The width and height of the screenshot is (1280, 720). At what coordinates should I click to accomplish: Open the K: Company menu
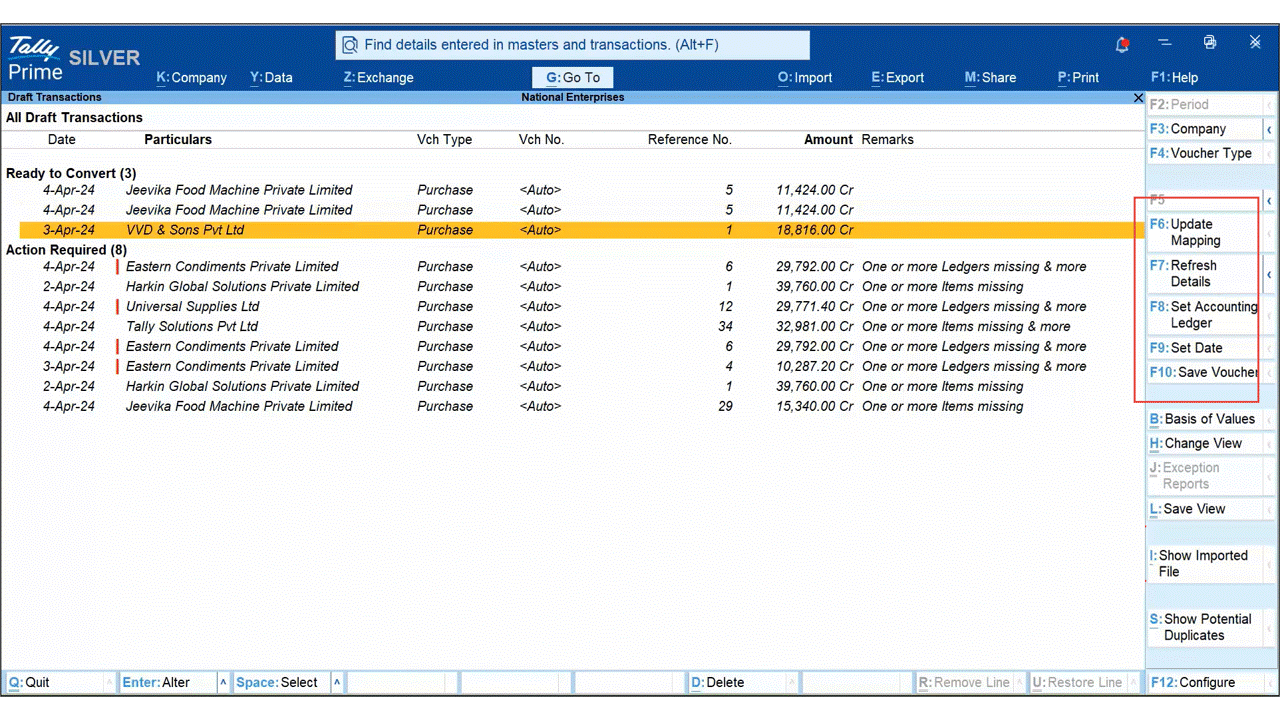(192, 77)
